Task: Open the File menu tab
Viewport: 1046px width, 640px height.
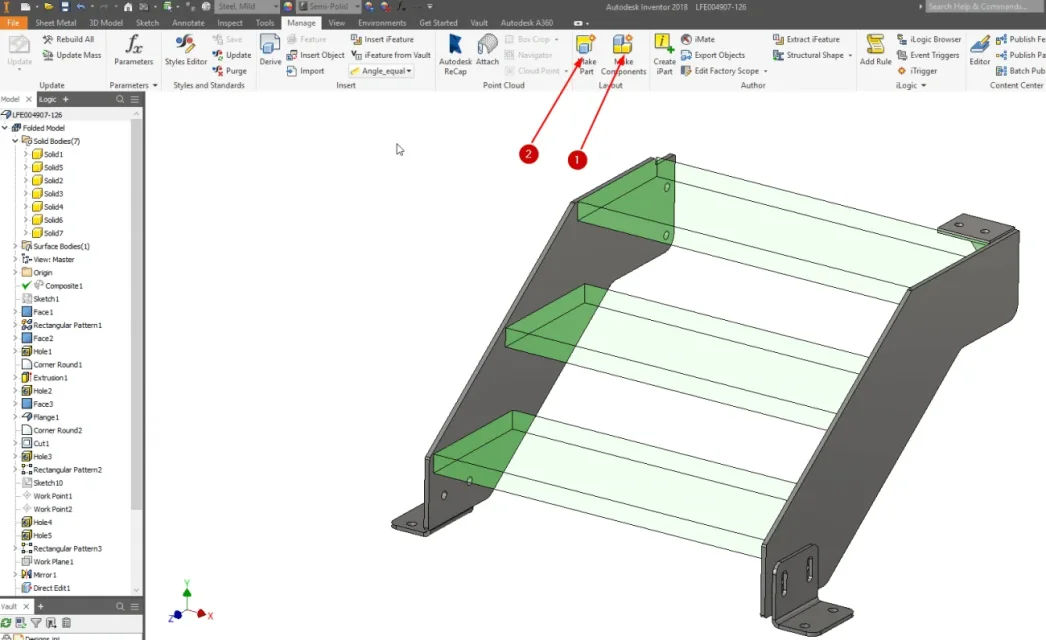Action: [x=13, y=23]
